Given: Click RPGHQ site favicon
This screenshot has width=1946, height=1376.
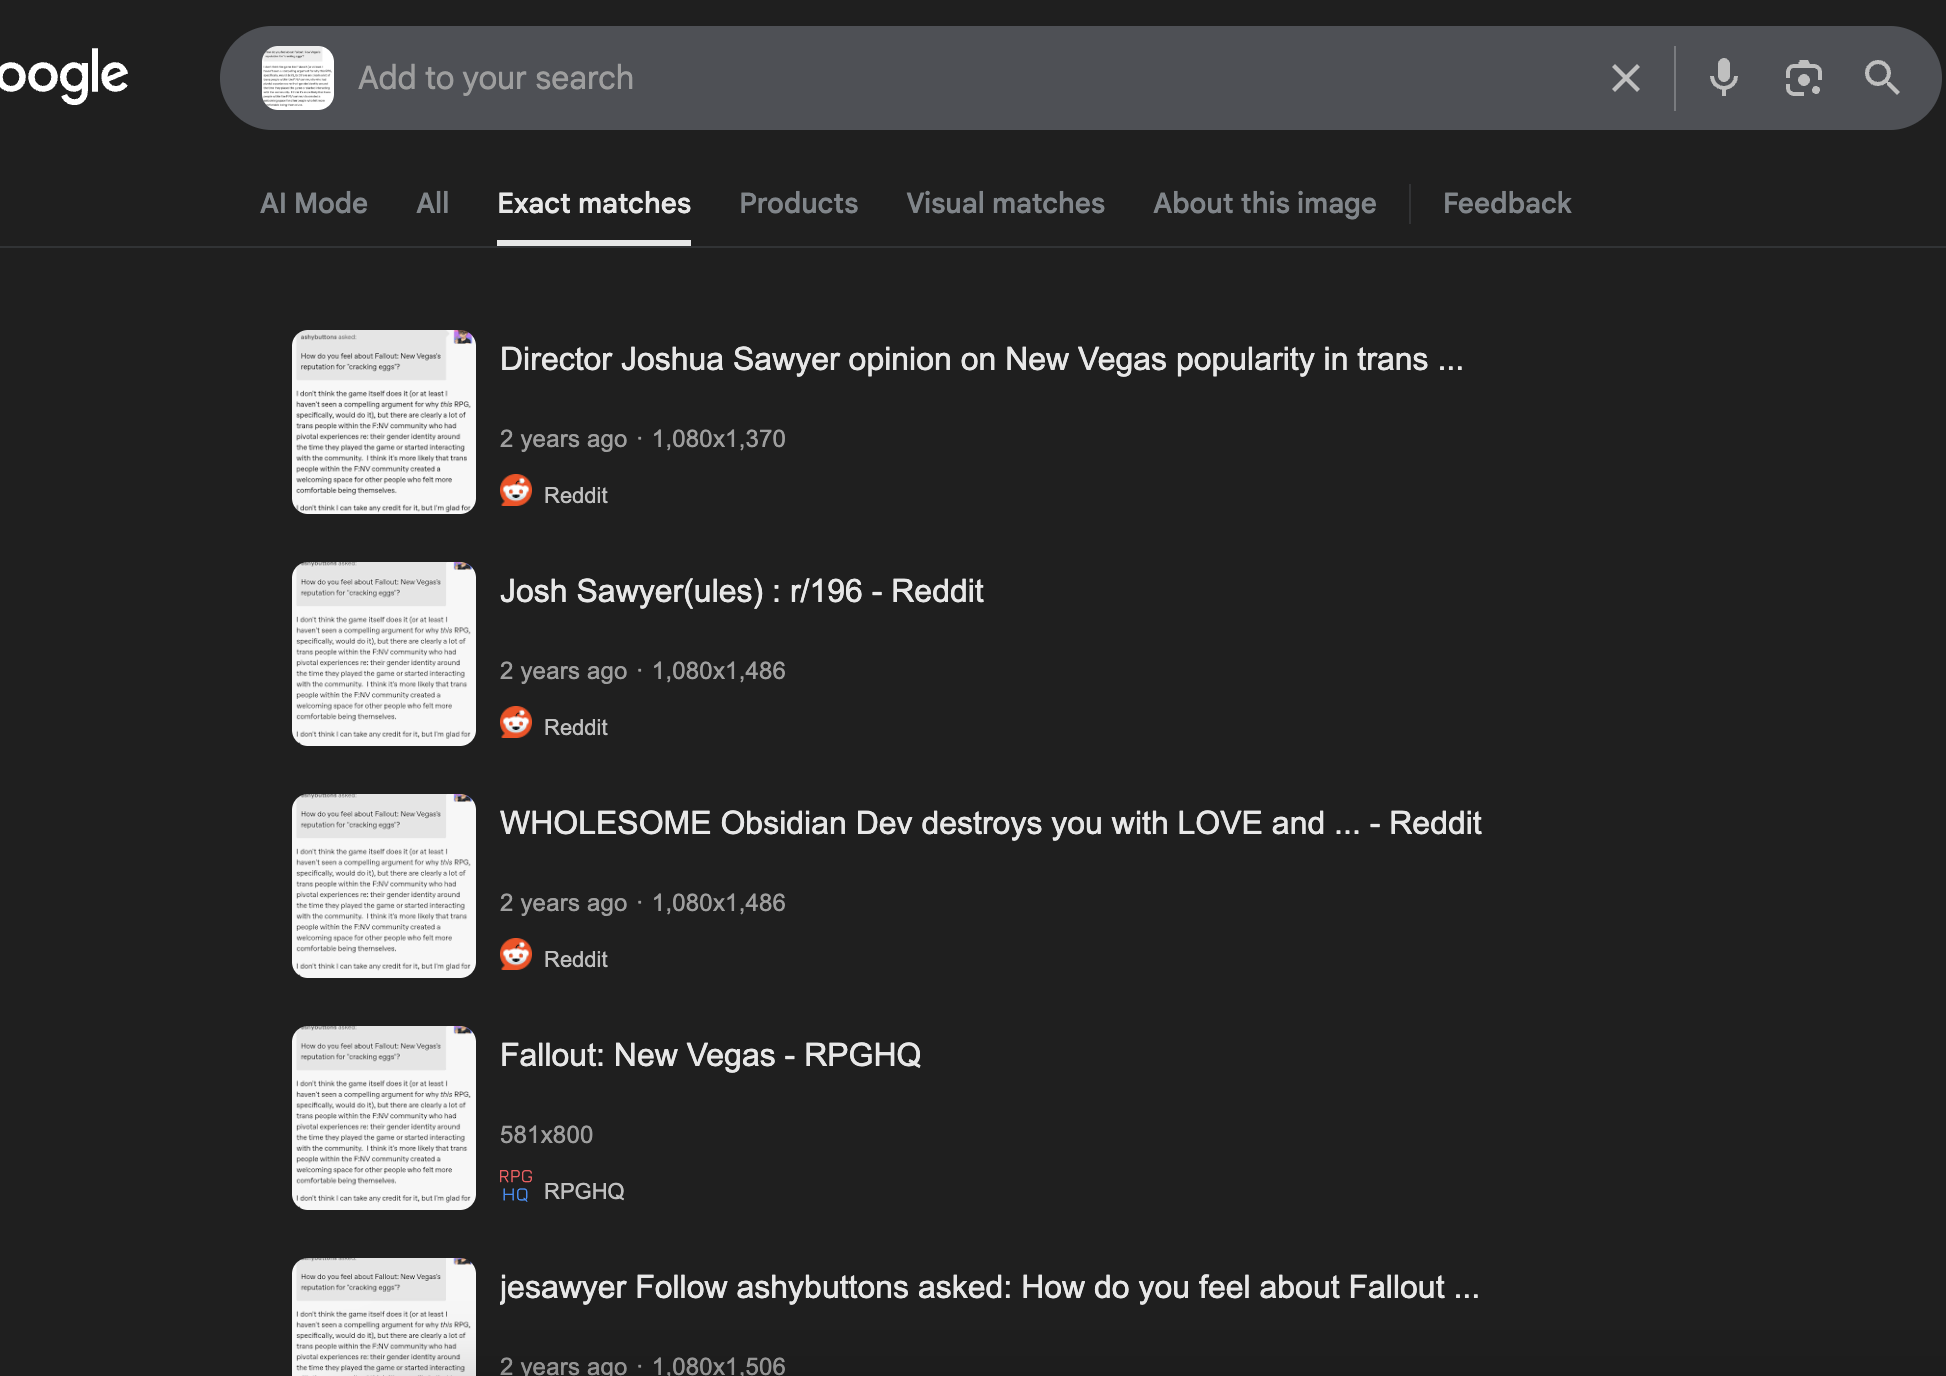Looking at the screenshot, I should click(x=516, y=1186).
